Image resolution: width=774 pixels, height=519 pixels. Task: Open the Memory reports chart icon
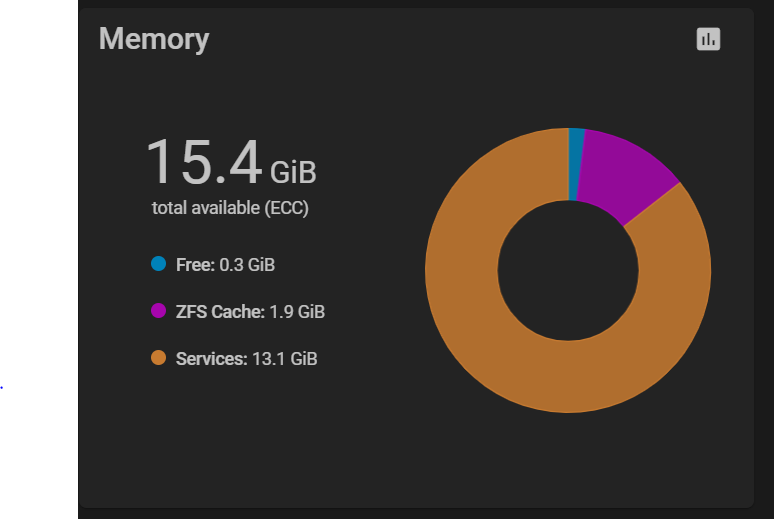708,39
